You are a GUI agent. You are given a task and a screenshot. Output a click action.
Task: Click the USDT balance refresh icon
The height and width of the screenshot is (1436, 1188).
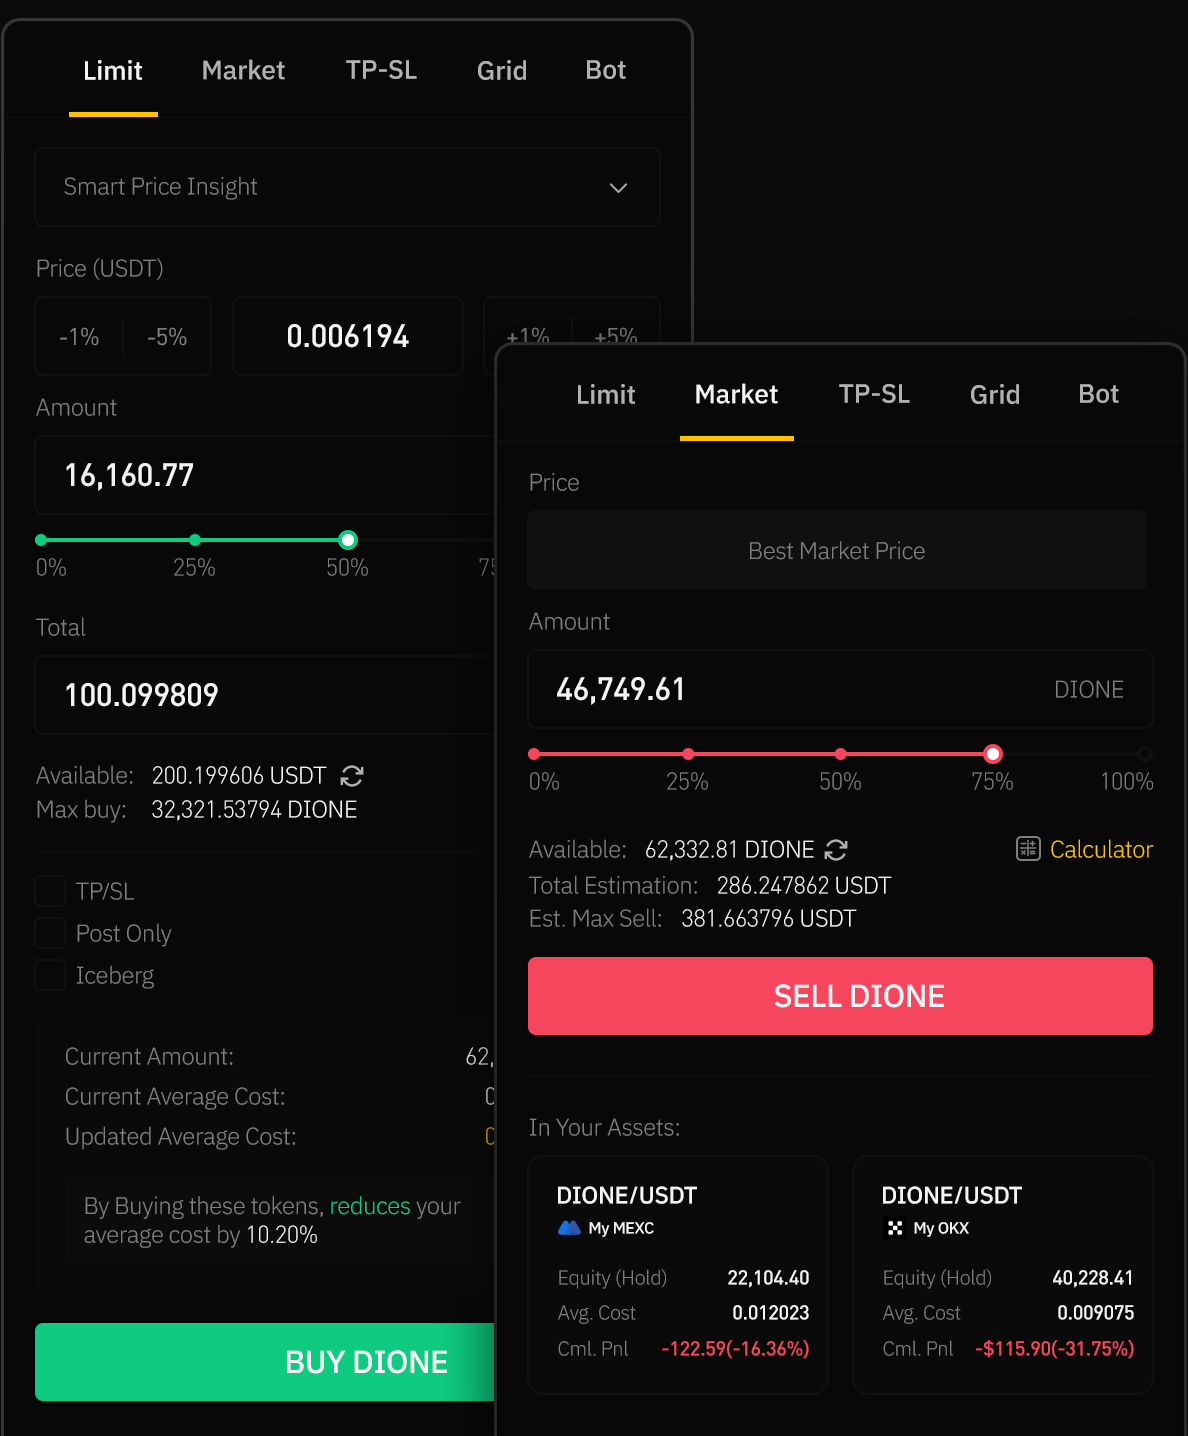pos(352,776)
